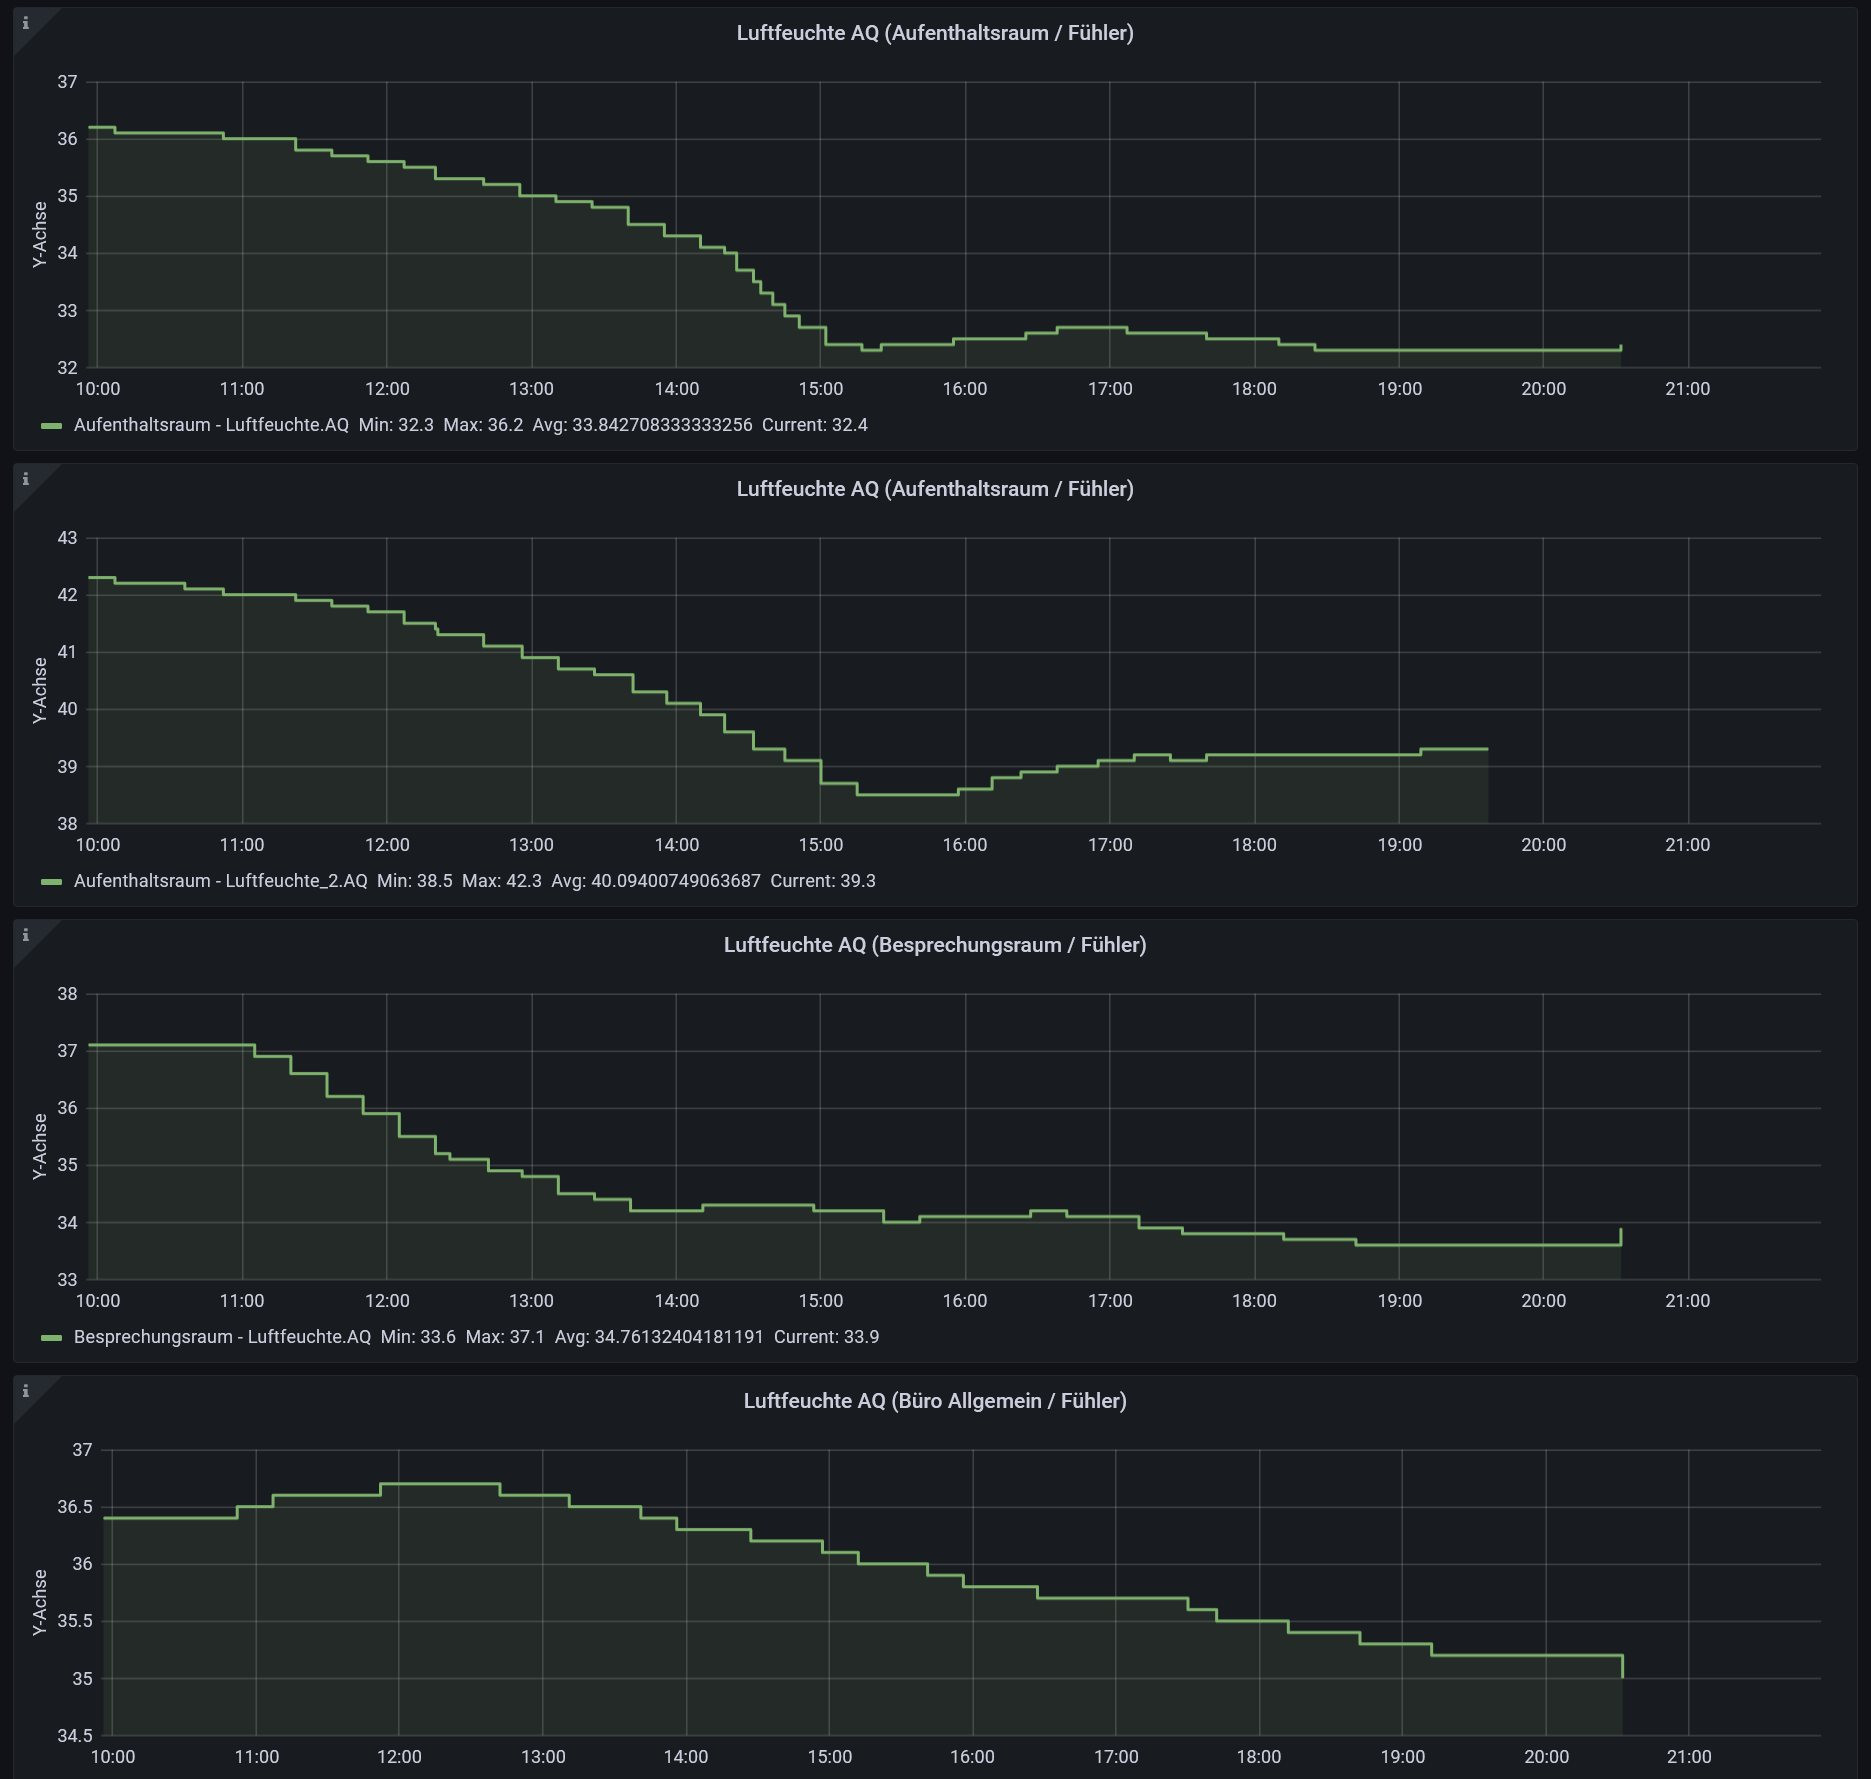Toggle the Besprechungsraum - Luftfeuchte.AQ legend series

pyautogui.click(x=222, y=1337)
